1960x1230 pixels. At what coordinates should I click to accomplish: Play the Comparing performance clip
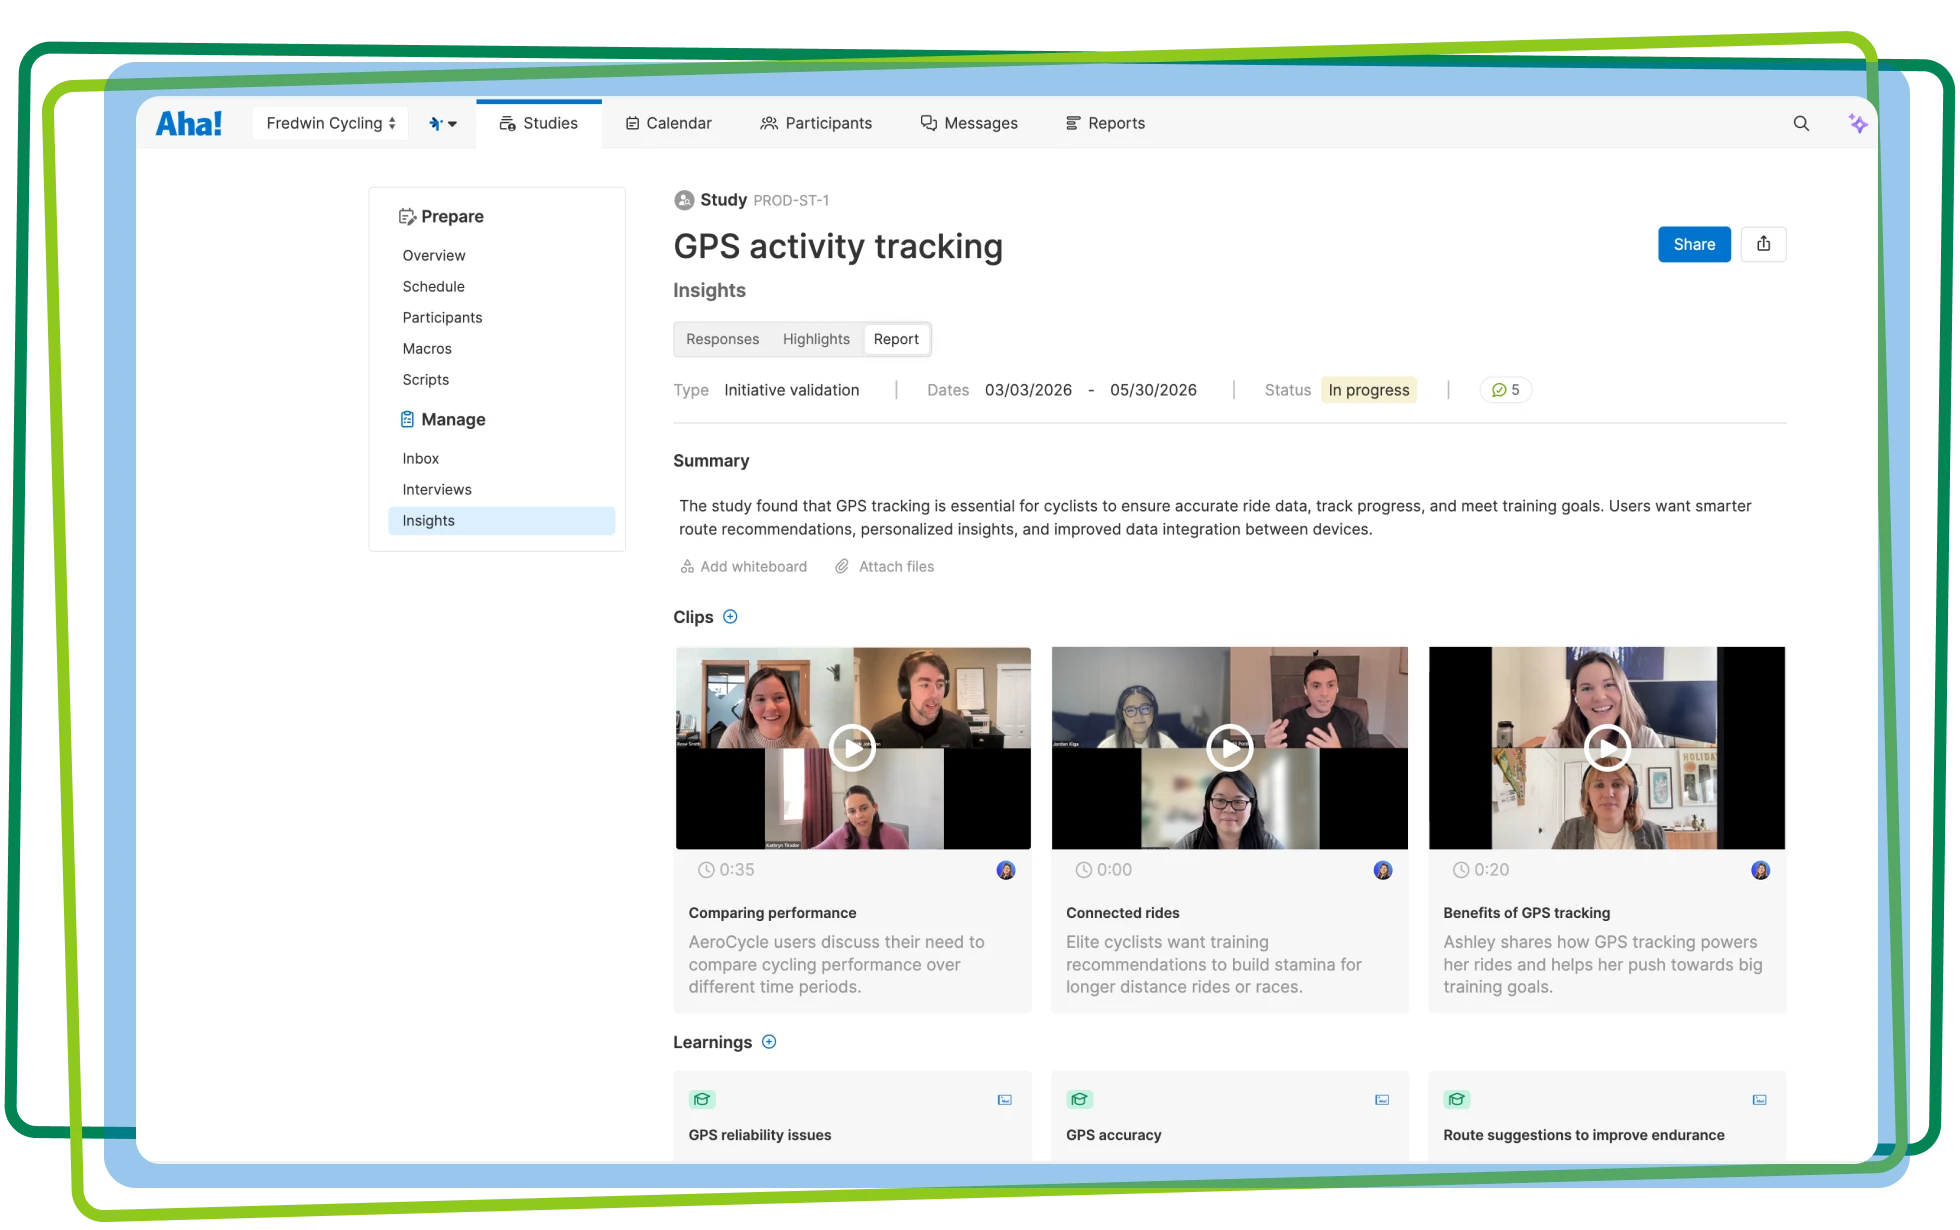[x=852, y=747]
